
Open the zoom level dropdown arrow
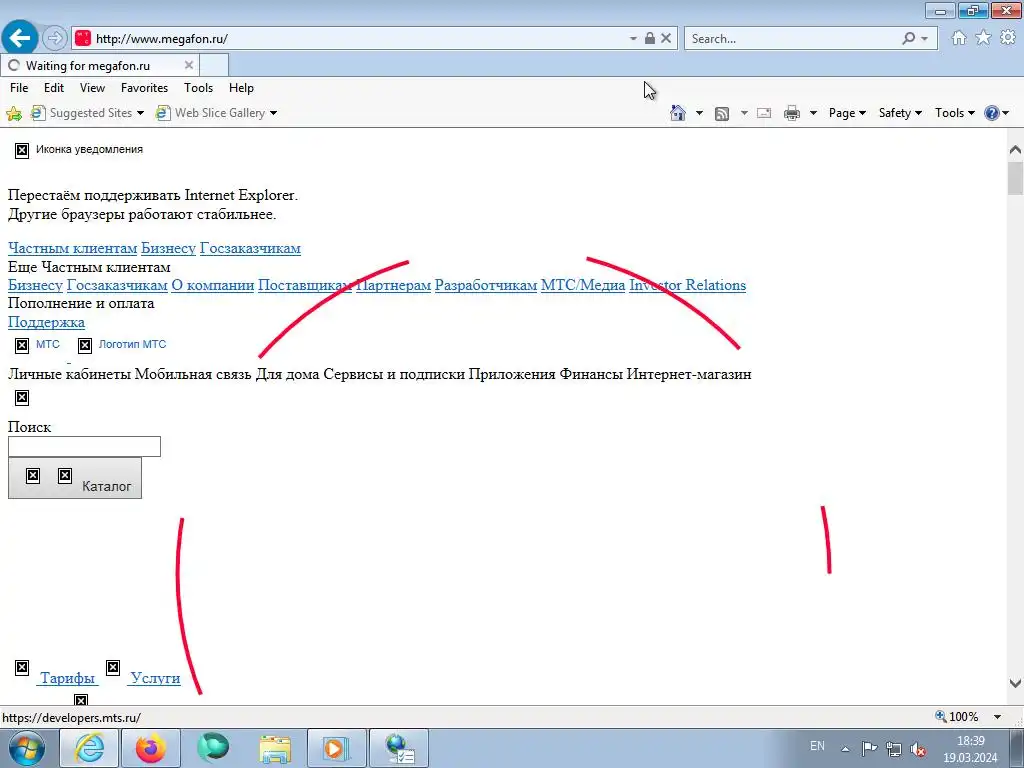997,717
